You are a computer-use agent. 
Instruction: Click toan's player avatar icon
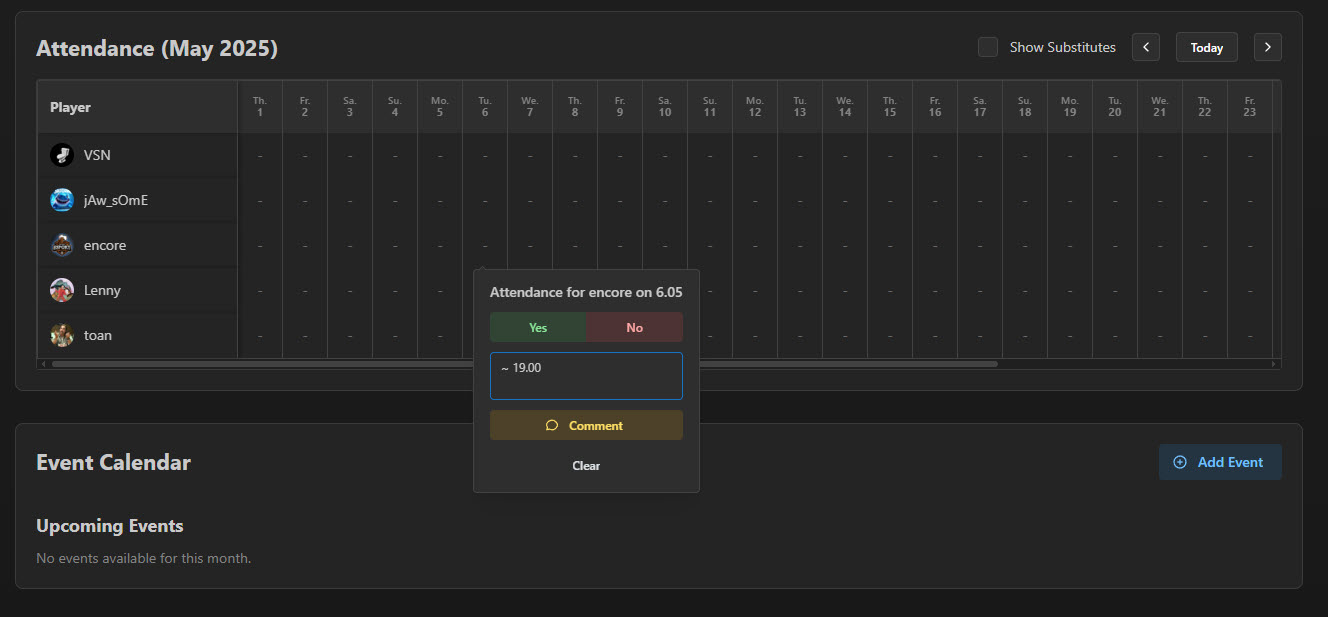[x=62, y=335]
